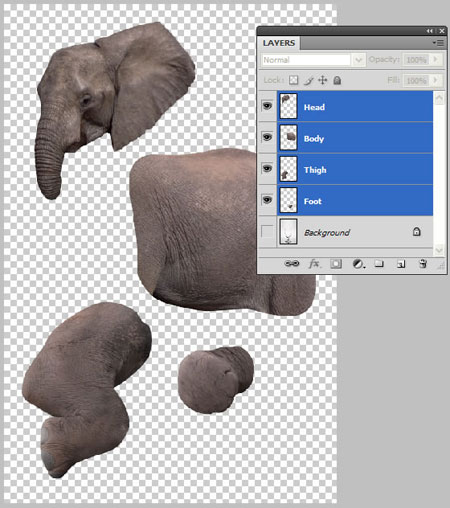This screenshot has width=450, height=508.
Task: Create a new layer group
Action: (x=379, y=264)
